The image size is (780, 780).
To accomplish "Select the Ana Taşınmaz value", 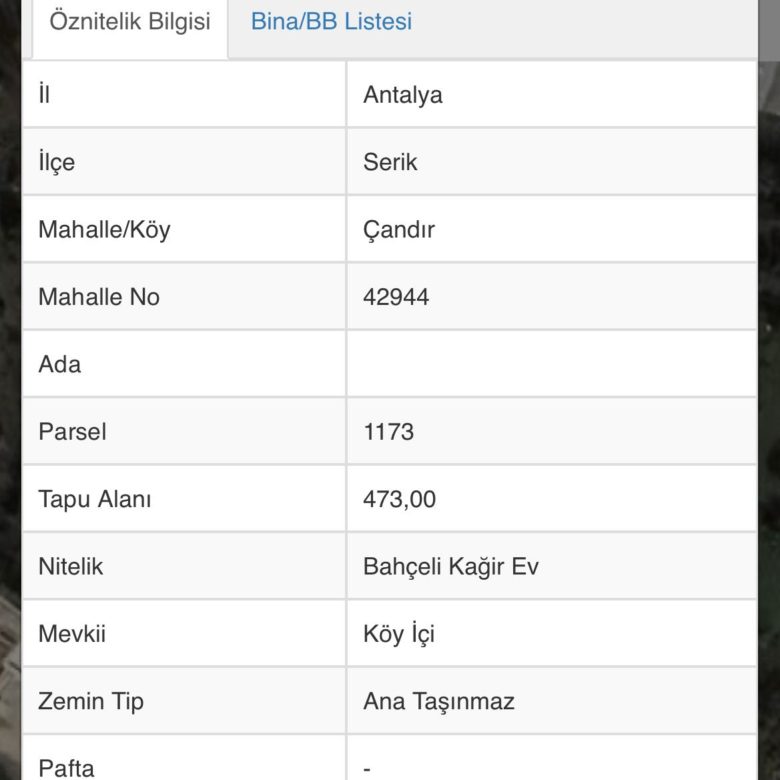I will click(439, 701).
